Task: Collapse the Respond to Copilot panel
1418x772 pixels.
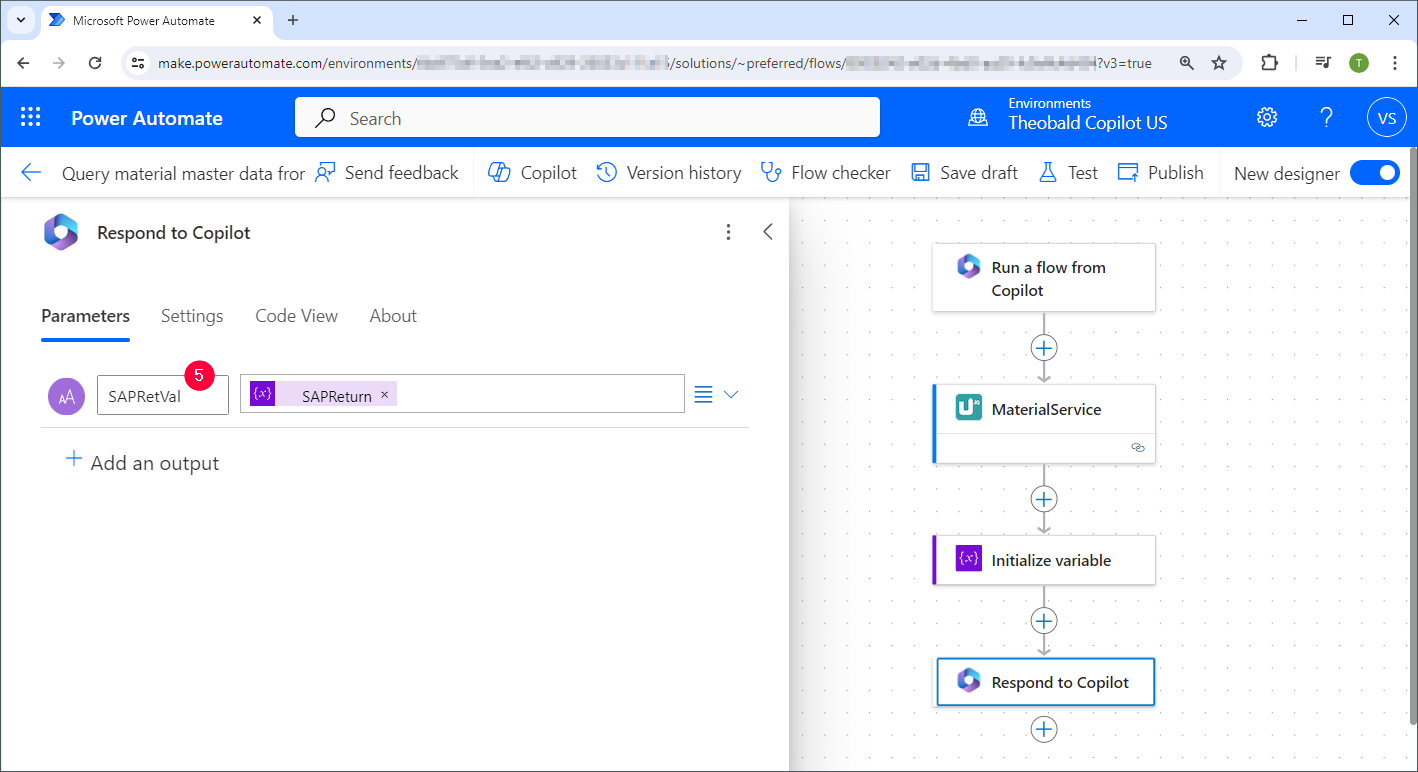Action: click(768, 232)
